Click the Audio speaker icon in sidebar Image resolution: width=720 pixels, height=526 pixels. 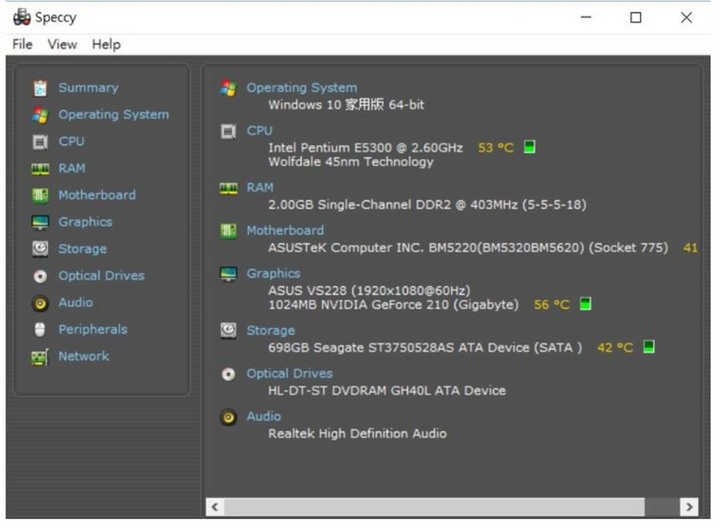40,303
